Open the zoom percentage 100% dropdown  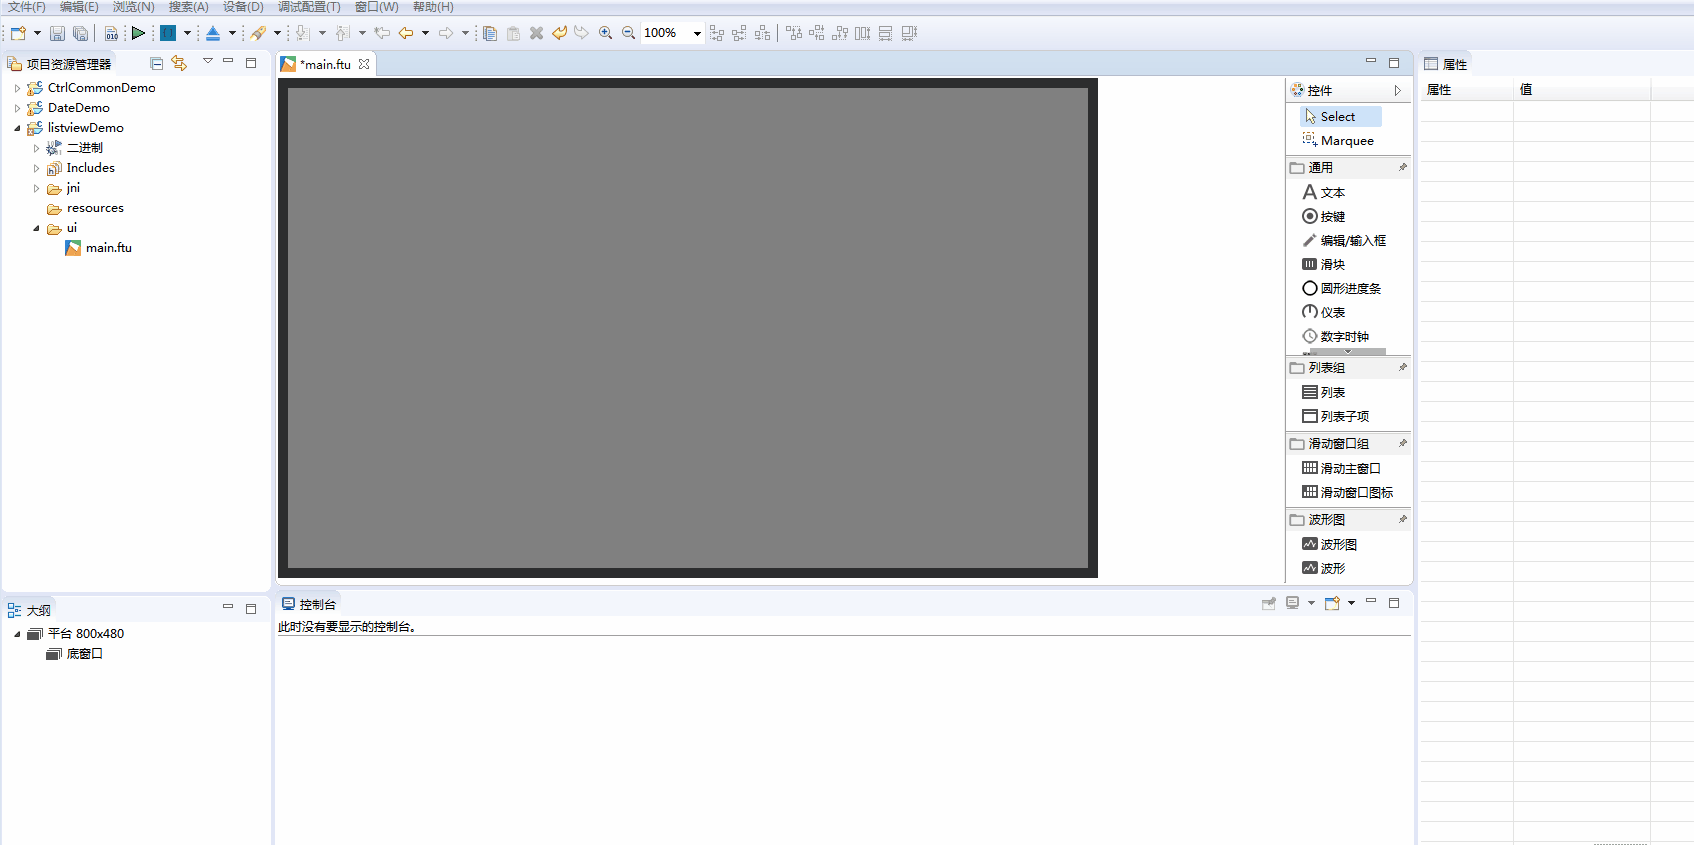pos(697,34)
